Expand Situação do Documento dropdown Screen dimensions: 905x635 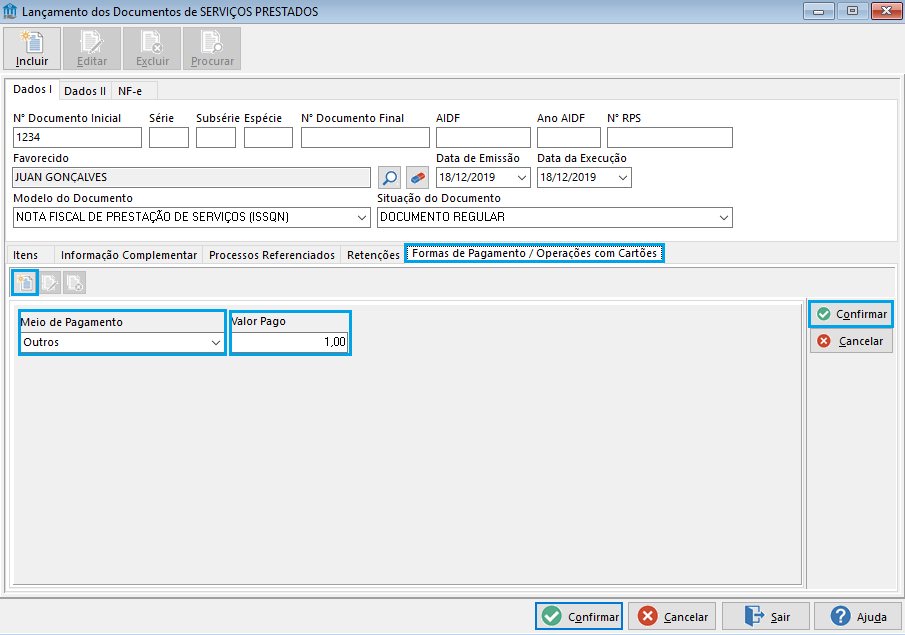pyautogui.click(x=723, y=218)
